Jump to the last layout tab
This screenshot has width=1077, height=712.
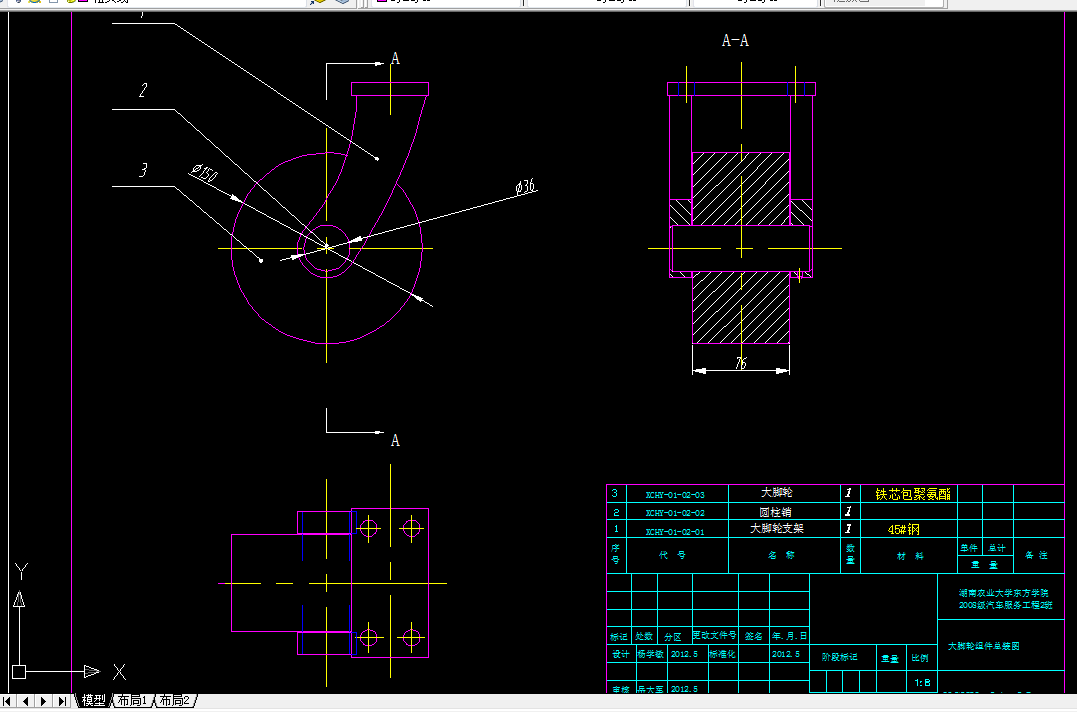[x=63, y=701]
